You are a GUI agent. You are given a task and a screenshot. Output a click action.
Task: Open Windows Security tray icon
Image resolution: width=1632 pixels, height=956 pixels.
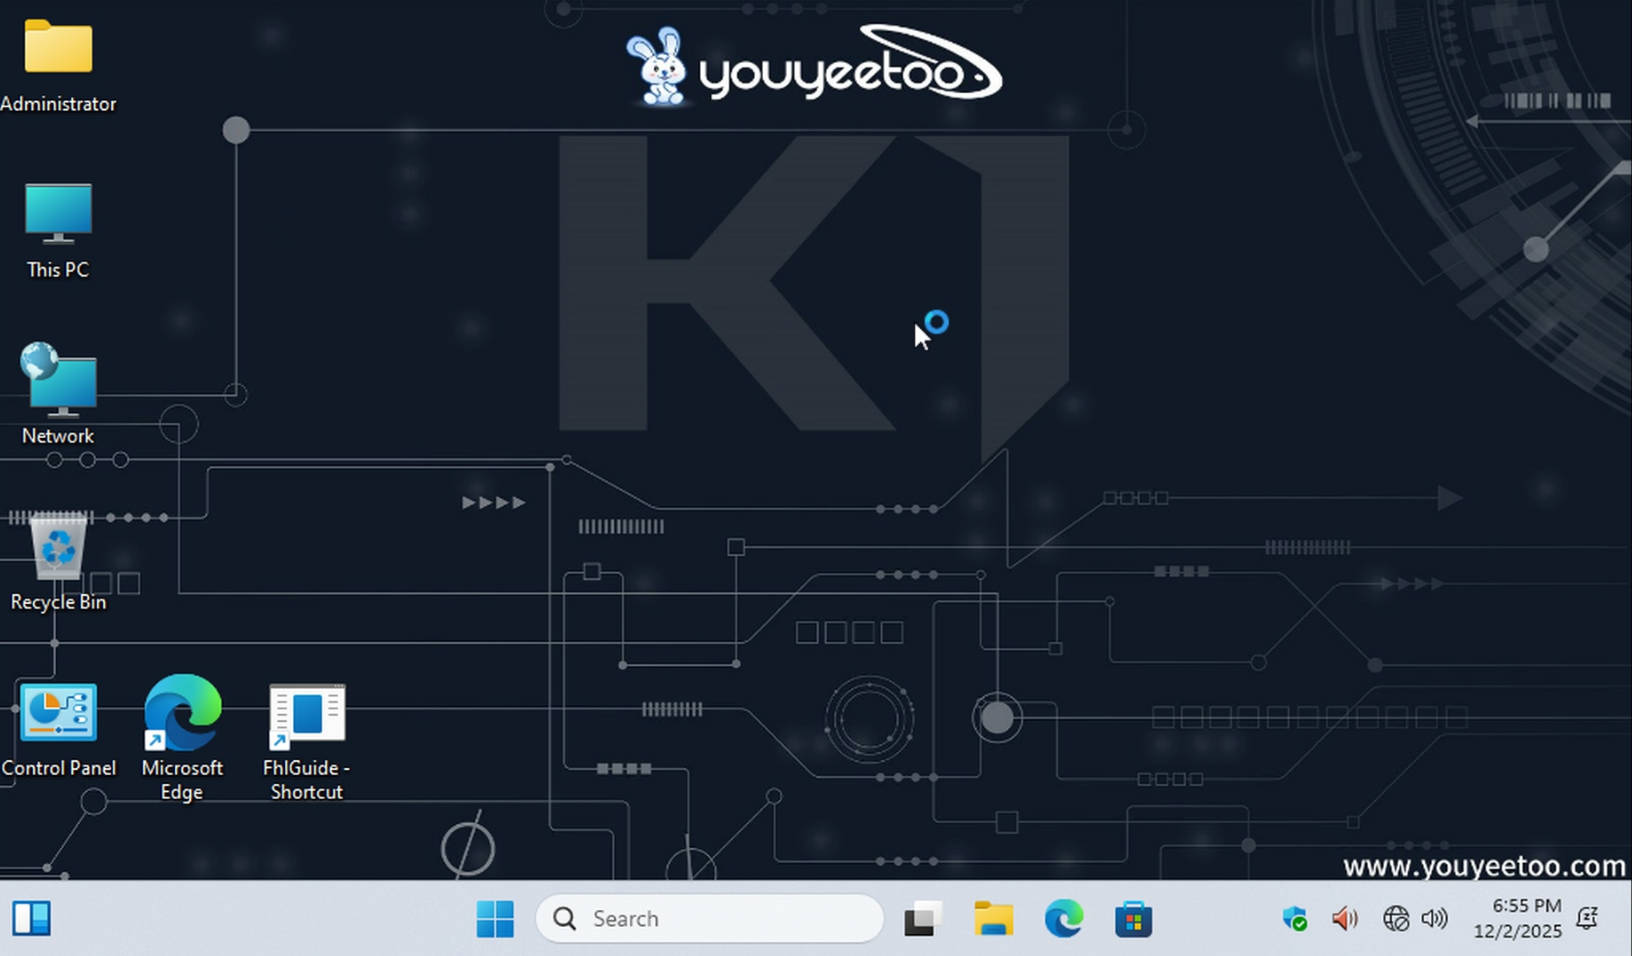(x=1295, y=918)
